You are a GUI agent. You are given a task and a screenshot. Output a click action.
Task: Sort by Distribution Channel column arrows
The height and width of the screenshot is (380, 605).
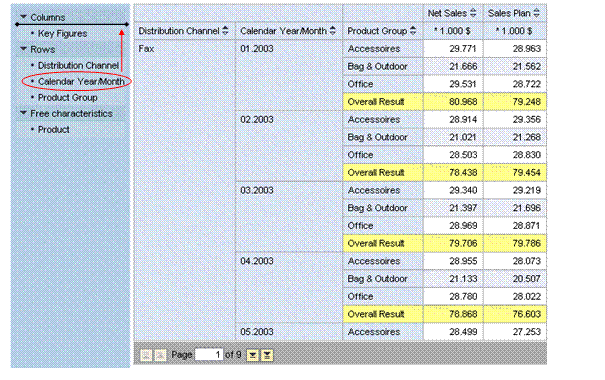(x=225, y=31)
